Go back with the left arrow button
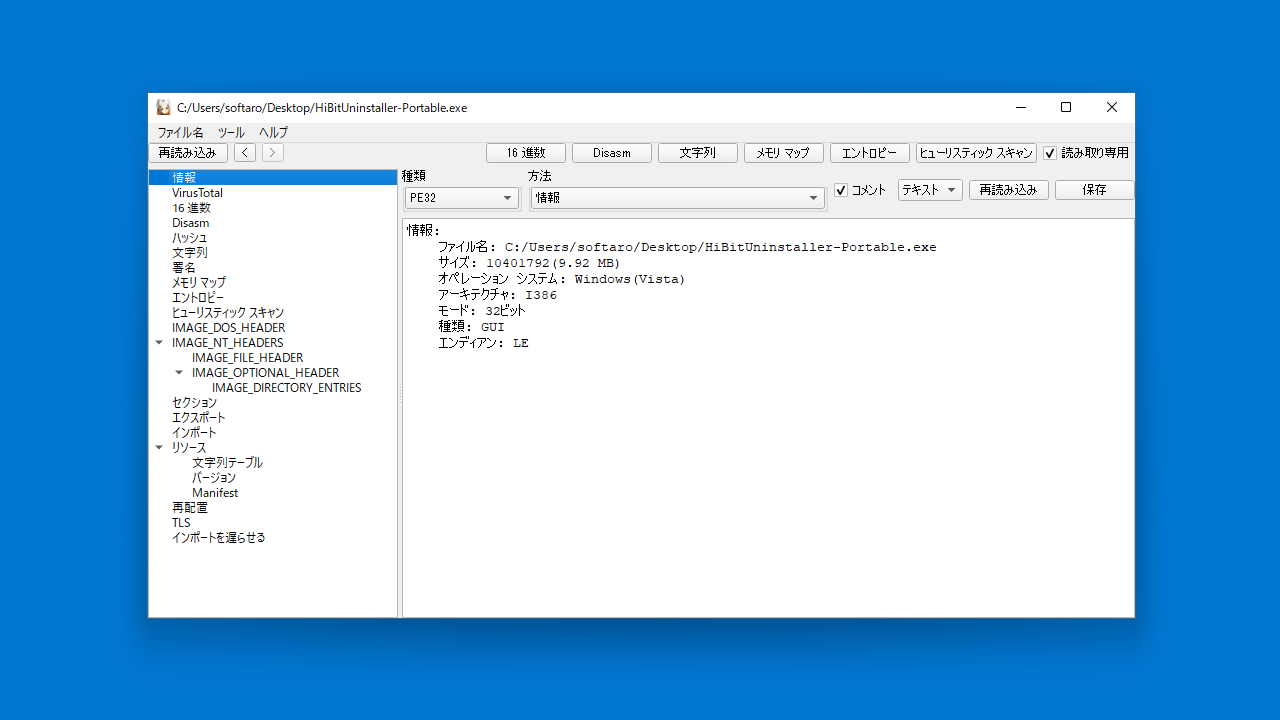 pos(245,153)
